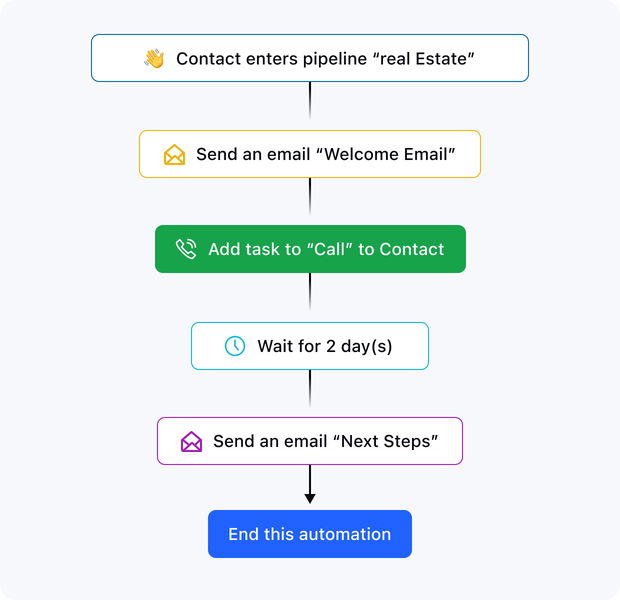Screen dimensions: 620x600
Task: Click connector between Wait and Next Steps email
Action: [310, 388]
